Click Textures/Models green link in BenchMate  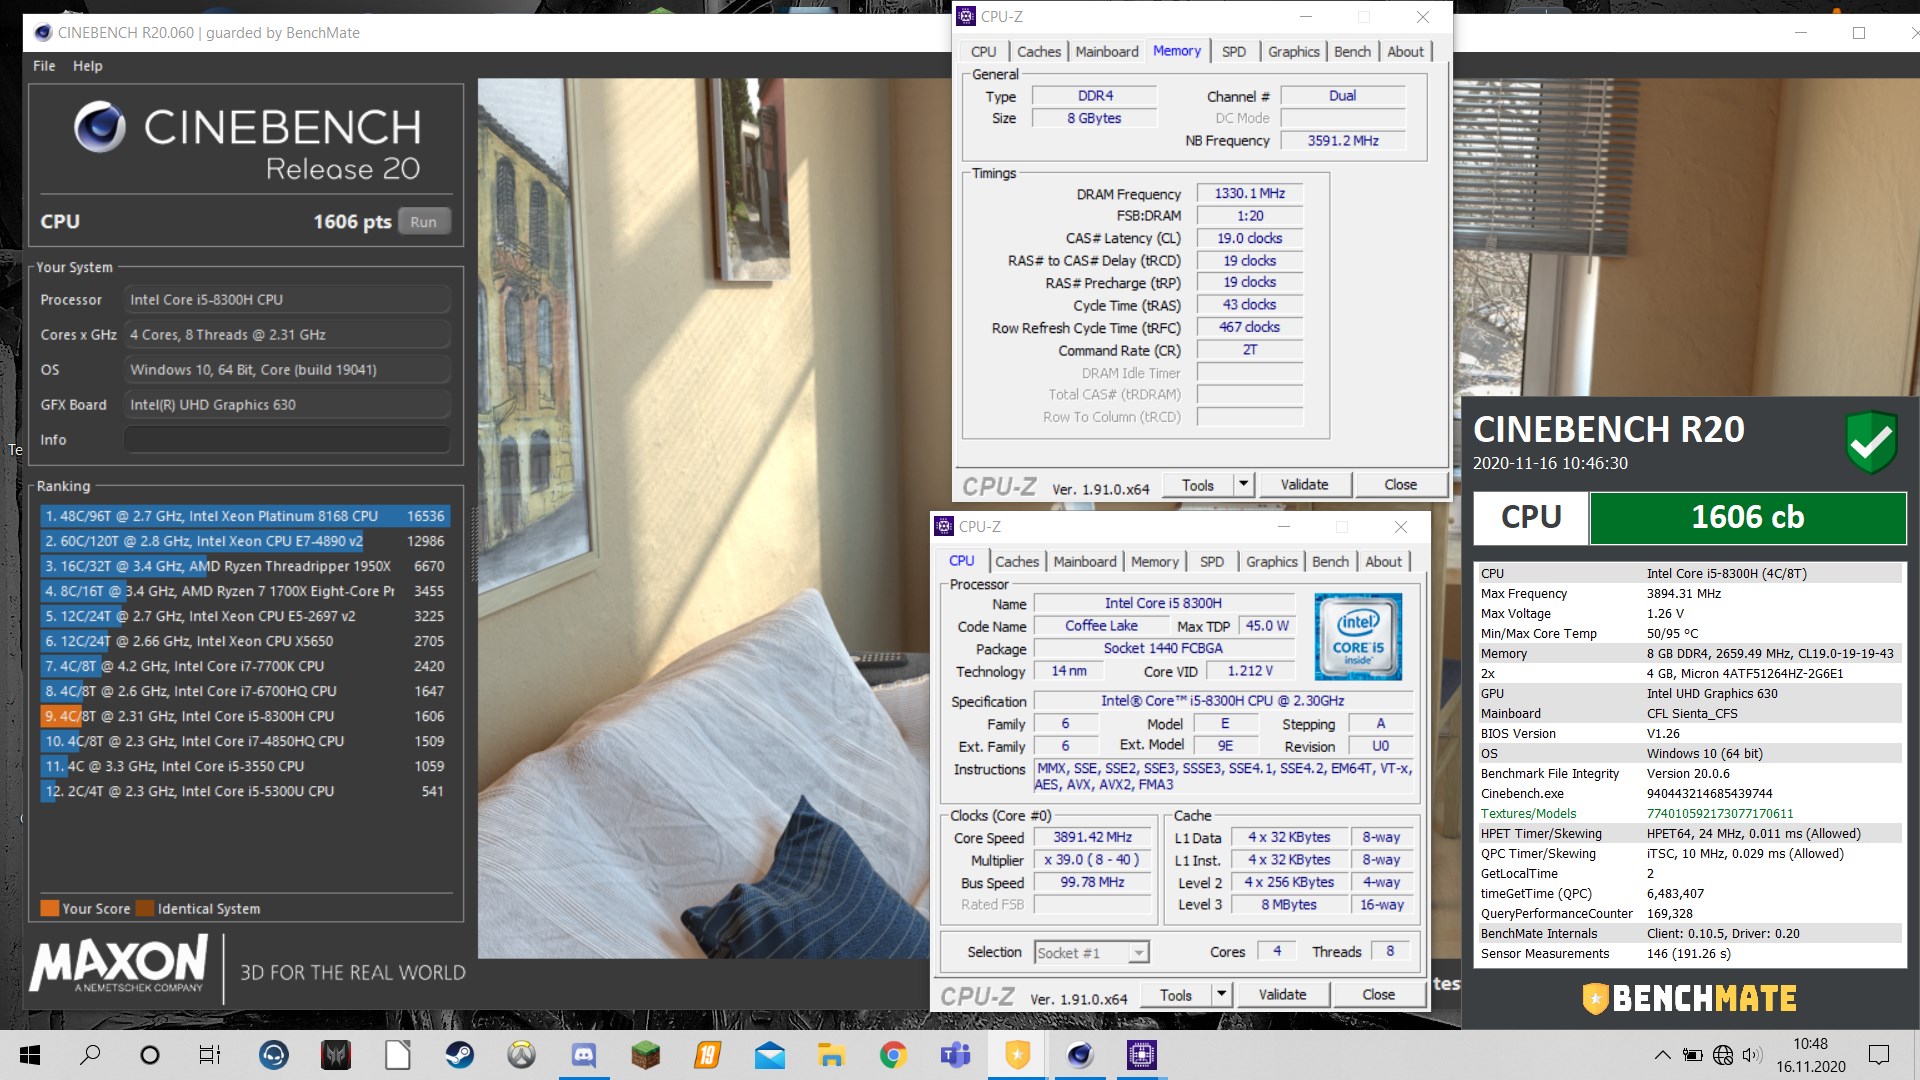click(1528, 814)
